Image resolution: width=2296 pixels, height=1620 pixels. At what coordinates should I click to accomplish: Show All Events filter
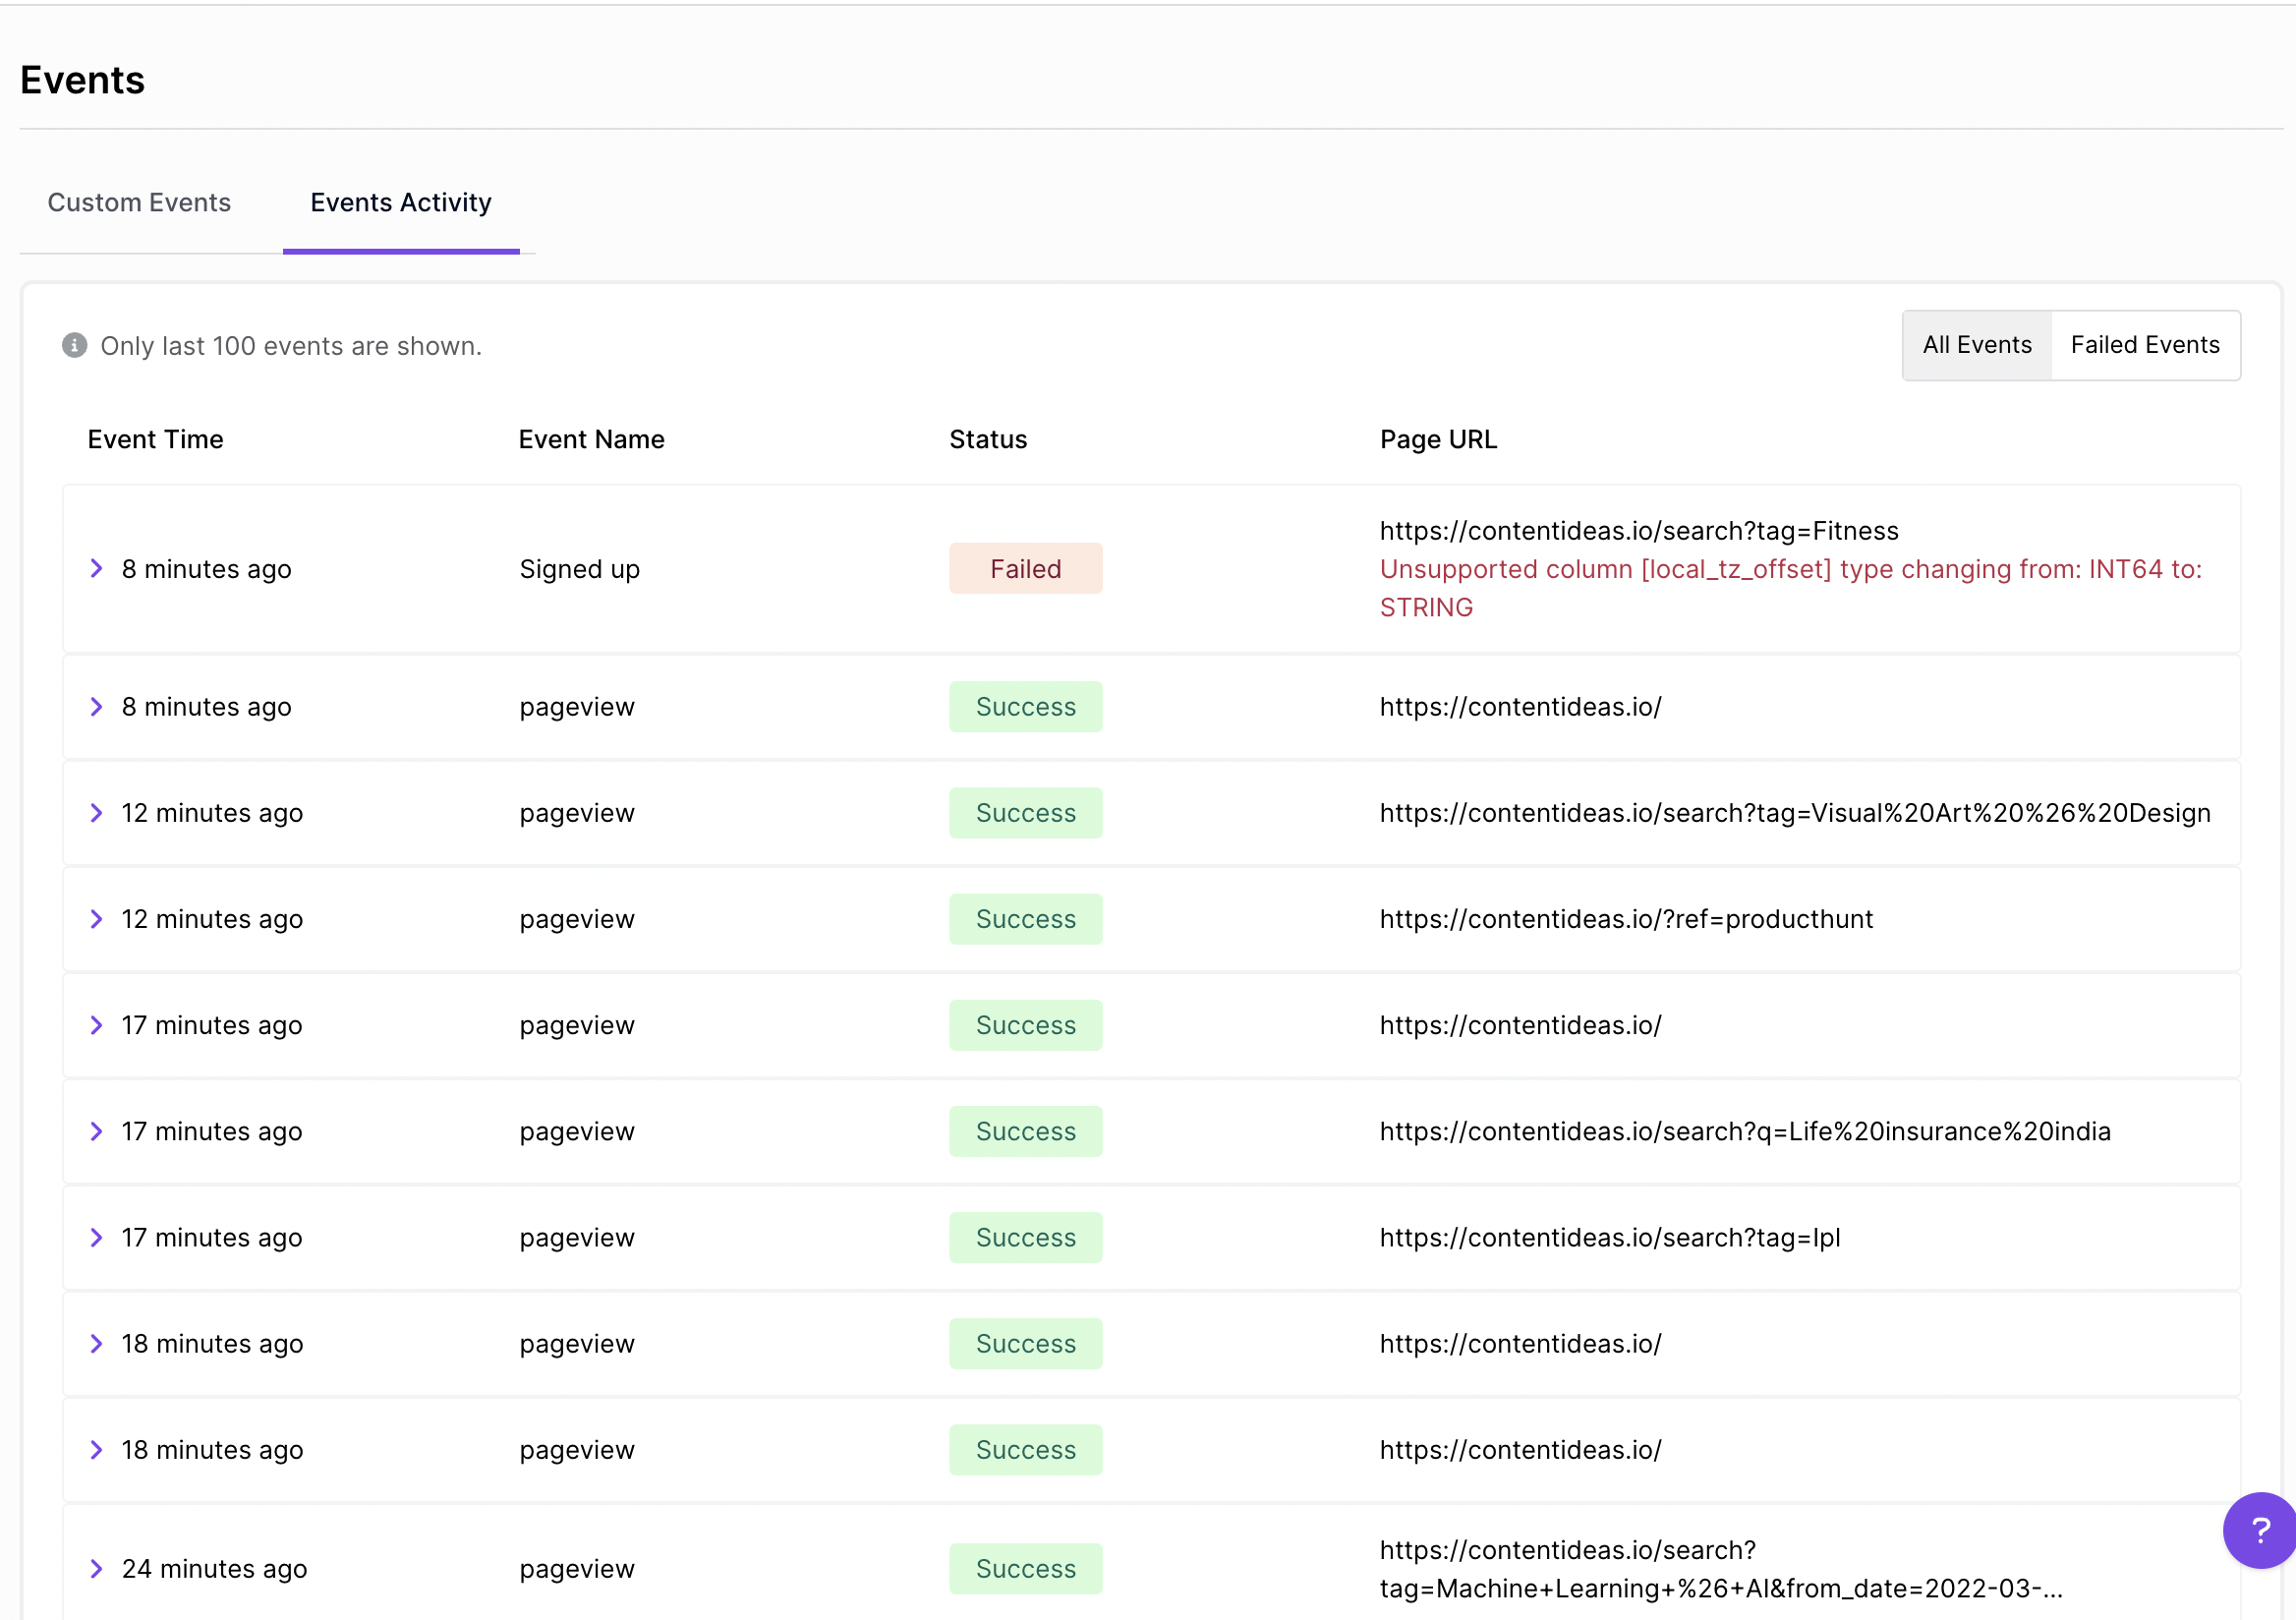coord(1976,345)
